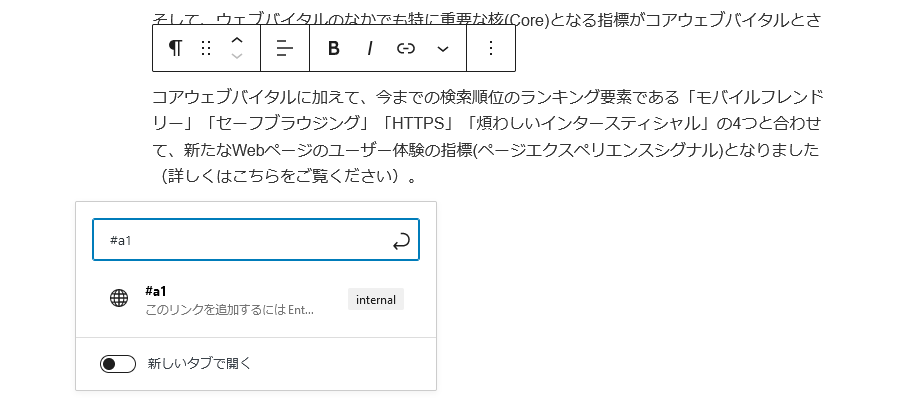
Task: Toggle italic formatting
Action: (370, 48)
